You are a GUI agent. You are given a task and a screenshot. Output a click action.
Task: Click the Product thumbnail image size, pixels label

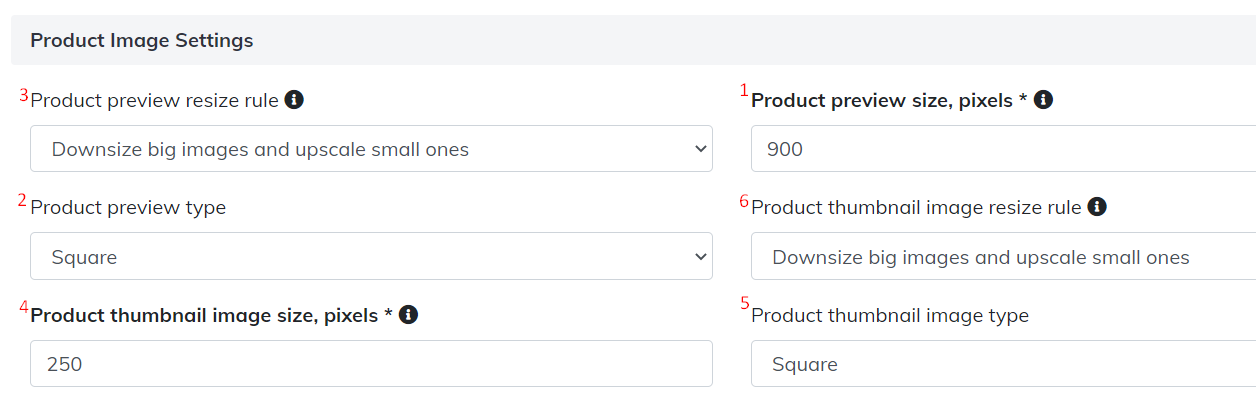coord(211,315)
